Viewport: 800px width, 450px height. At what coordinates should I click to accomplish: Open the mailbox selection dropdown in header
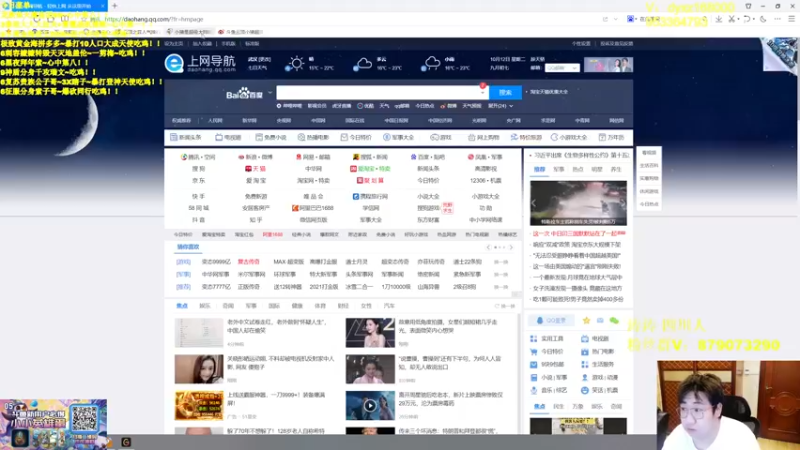562,67
